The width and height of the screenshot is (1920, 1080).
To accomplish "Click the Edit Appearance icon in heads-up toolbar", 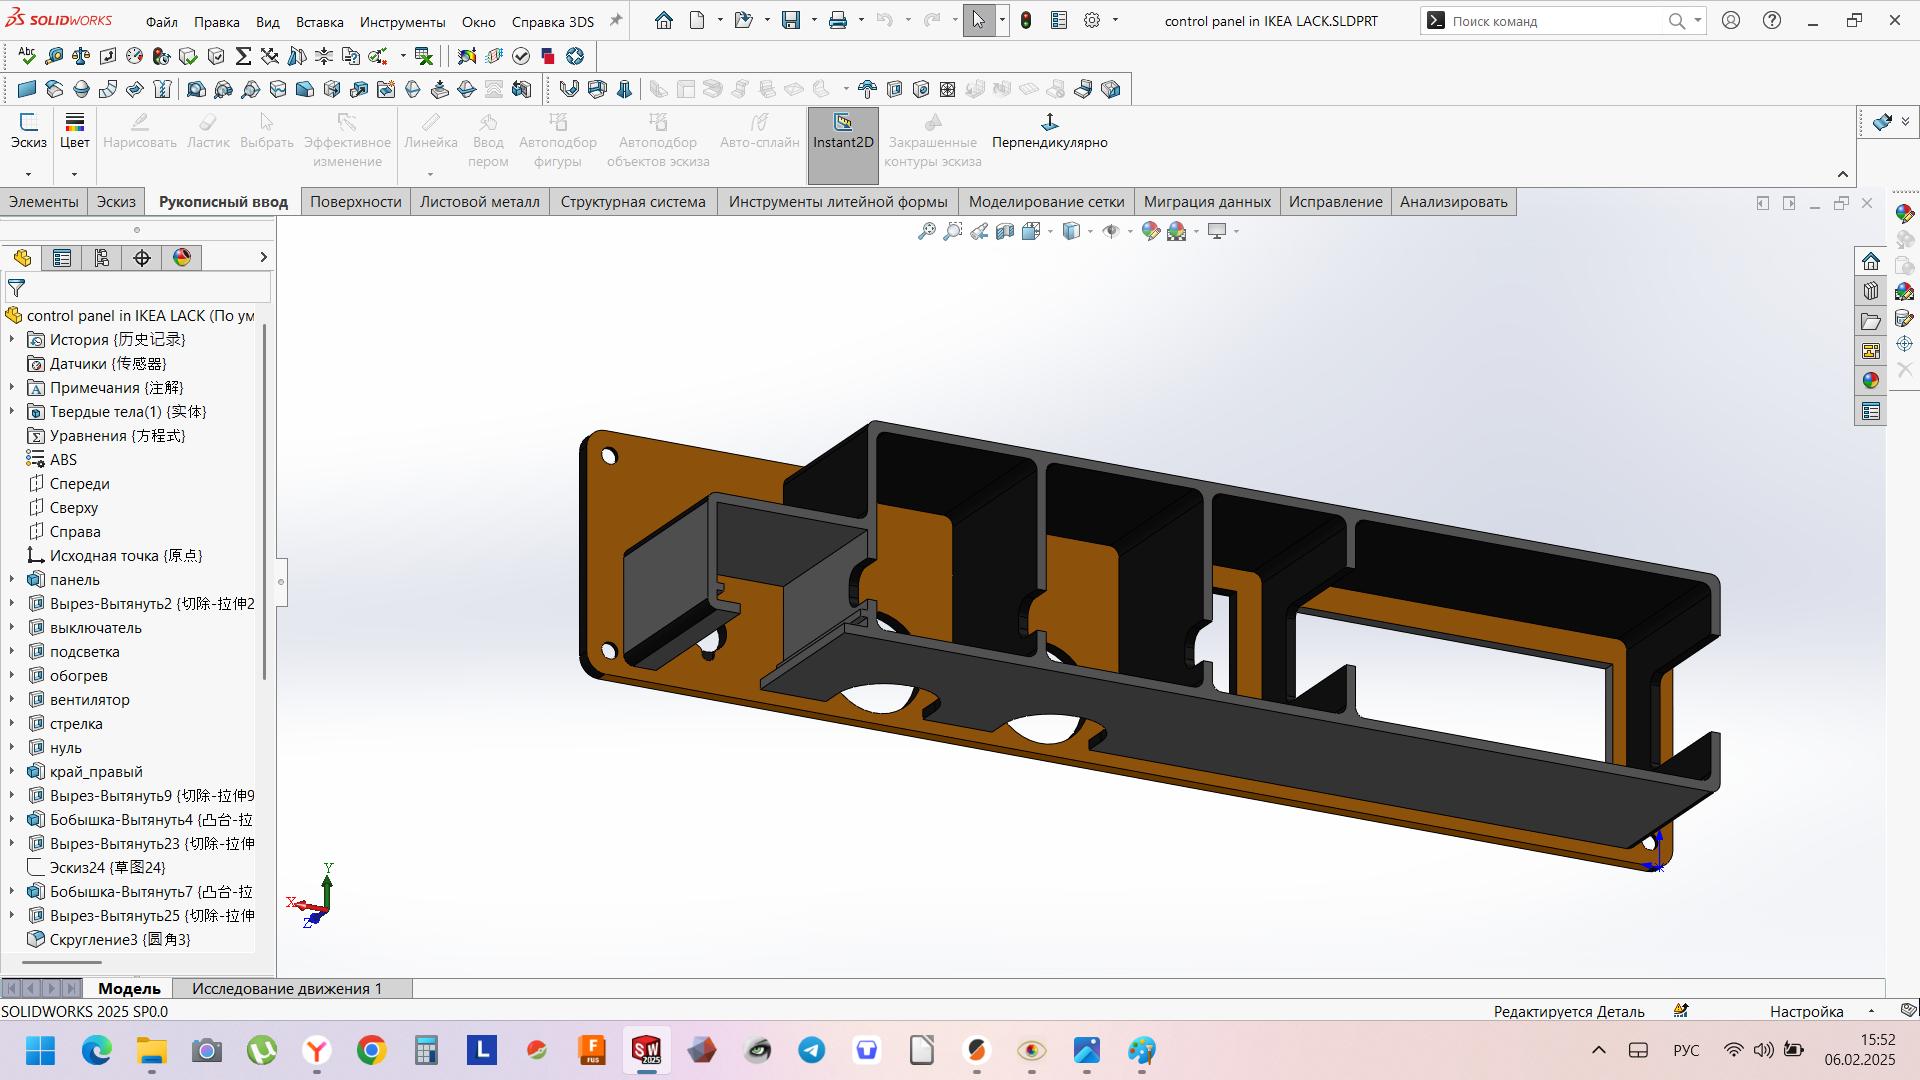I will [1151, 231].
